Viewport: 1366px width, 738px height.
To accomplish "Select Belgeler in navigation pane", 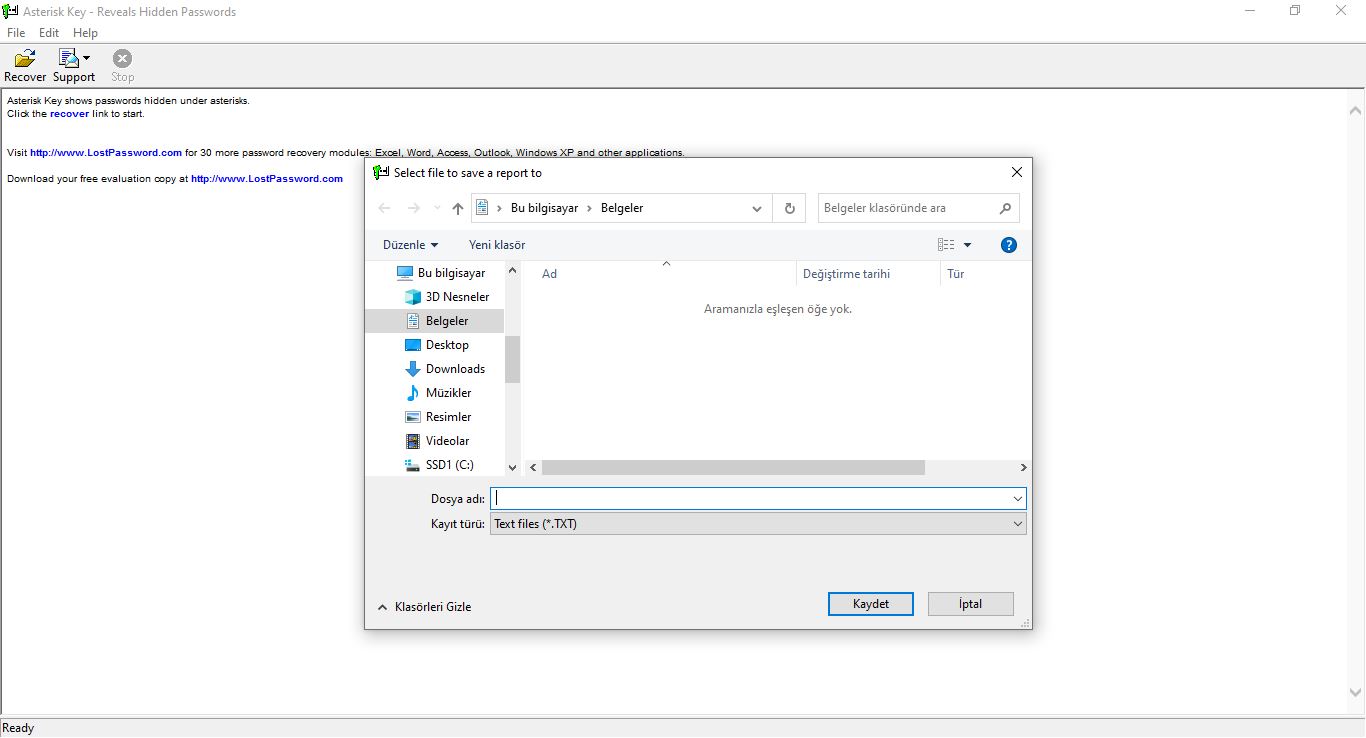I will click(434, 321).
